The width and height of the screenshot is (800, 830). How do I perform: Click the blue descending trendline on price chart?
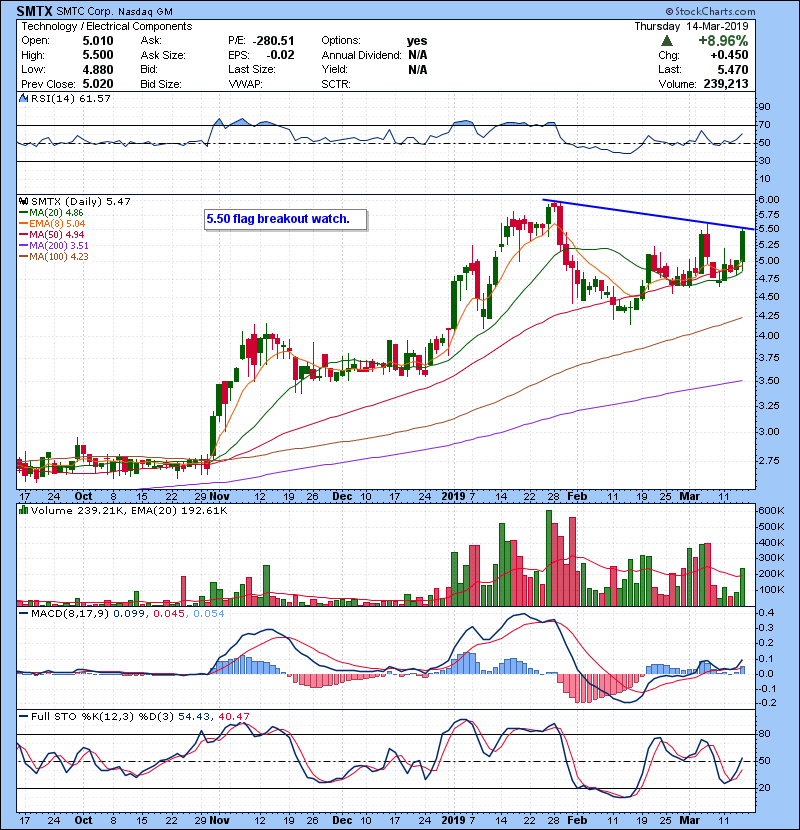649,214
